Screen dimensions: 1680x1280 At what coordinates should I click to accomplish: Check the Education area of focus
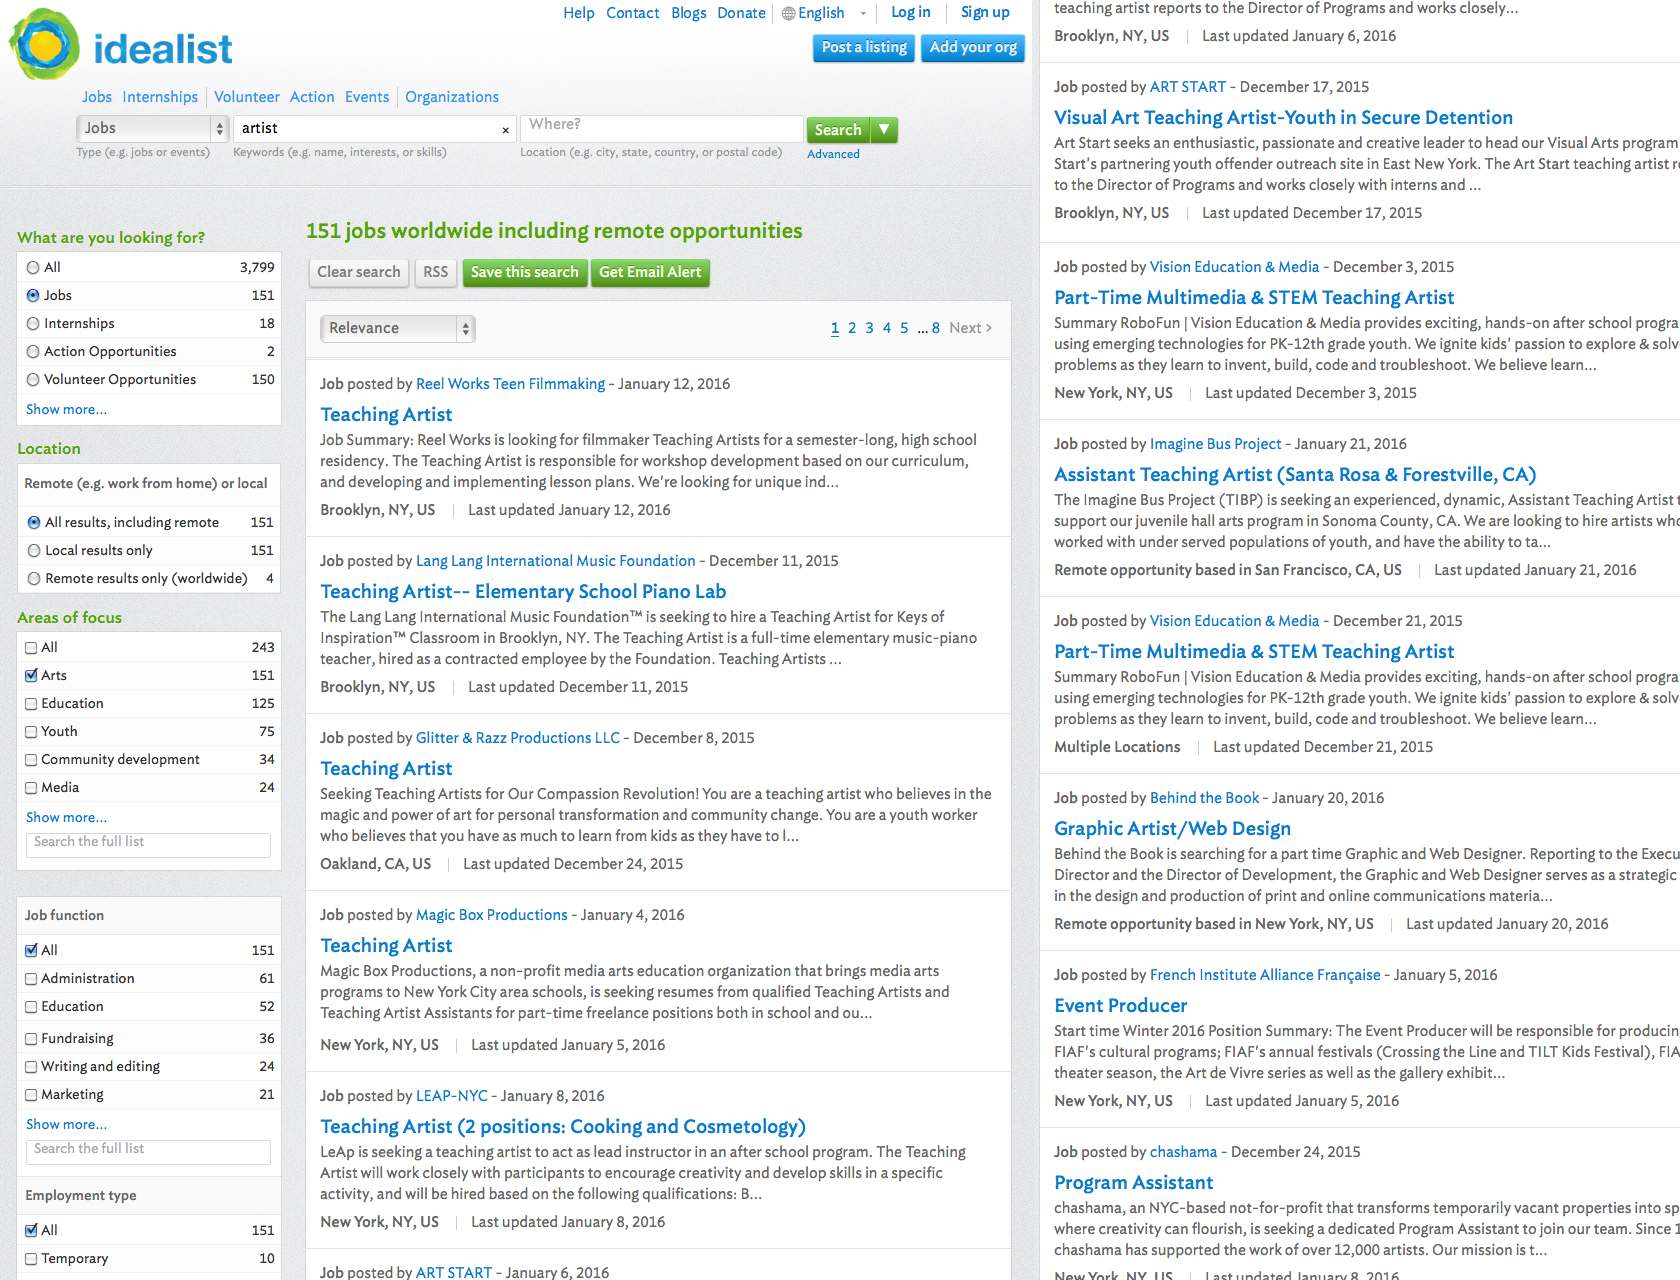coord(31,703)
